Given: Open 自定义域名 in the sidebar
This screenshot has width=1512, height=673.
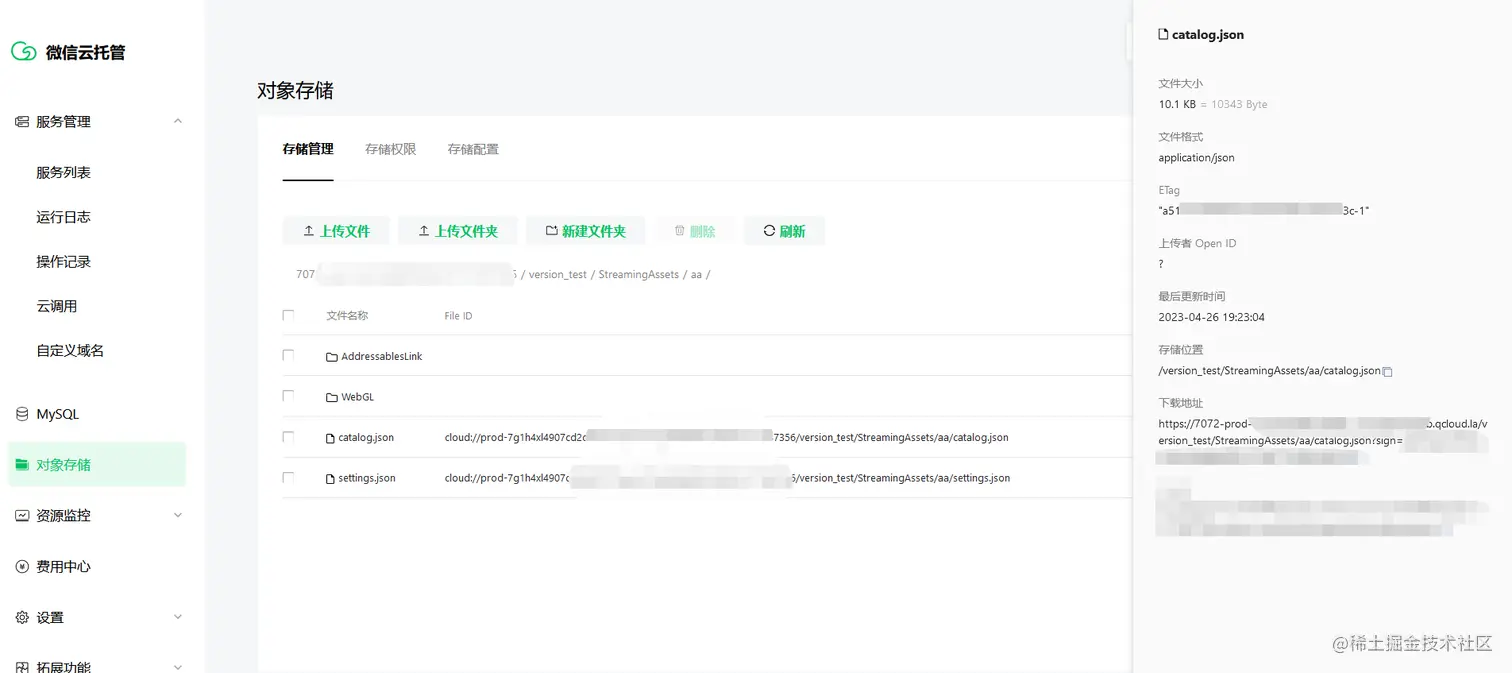Looking at the screenshot, I should [x=70, y=351].
